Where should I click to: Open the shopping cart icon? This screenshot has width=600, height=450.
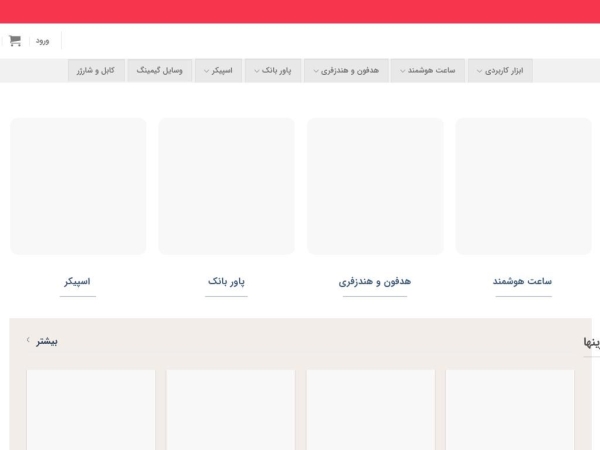point(15,41)
